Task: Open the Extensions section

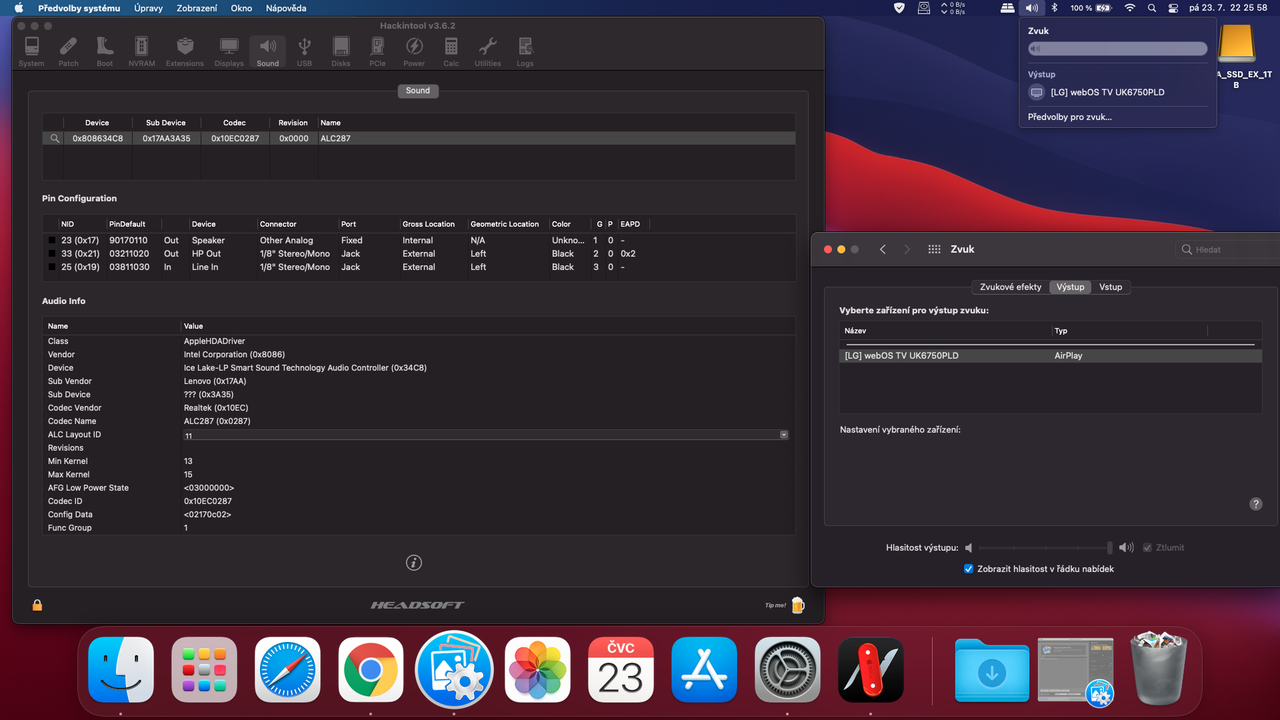Action: click(185, 51)
